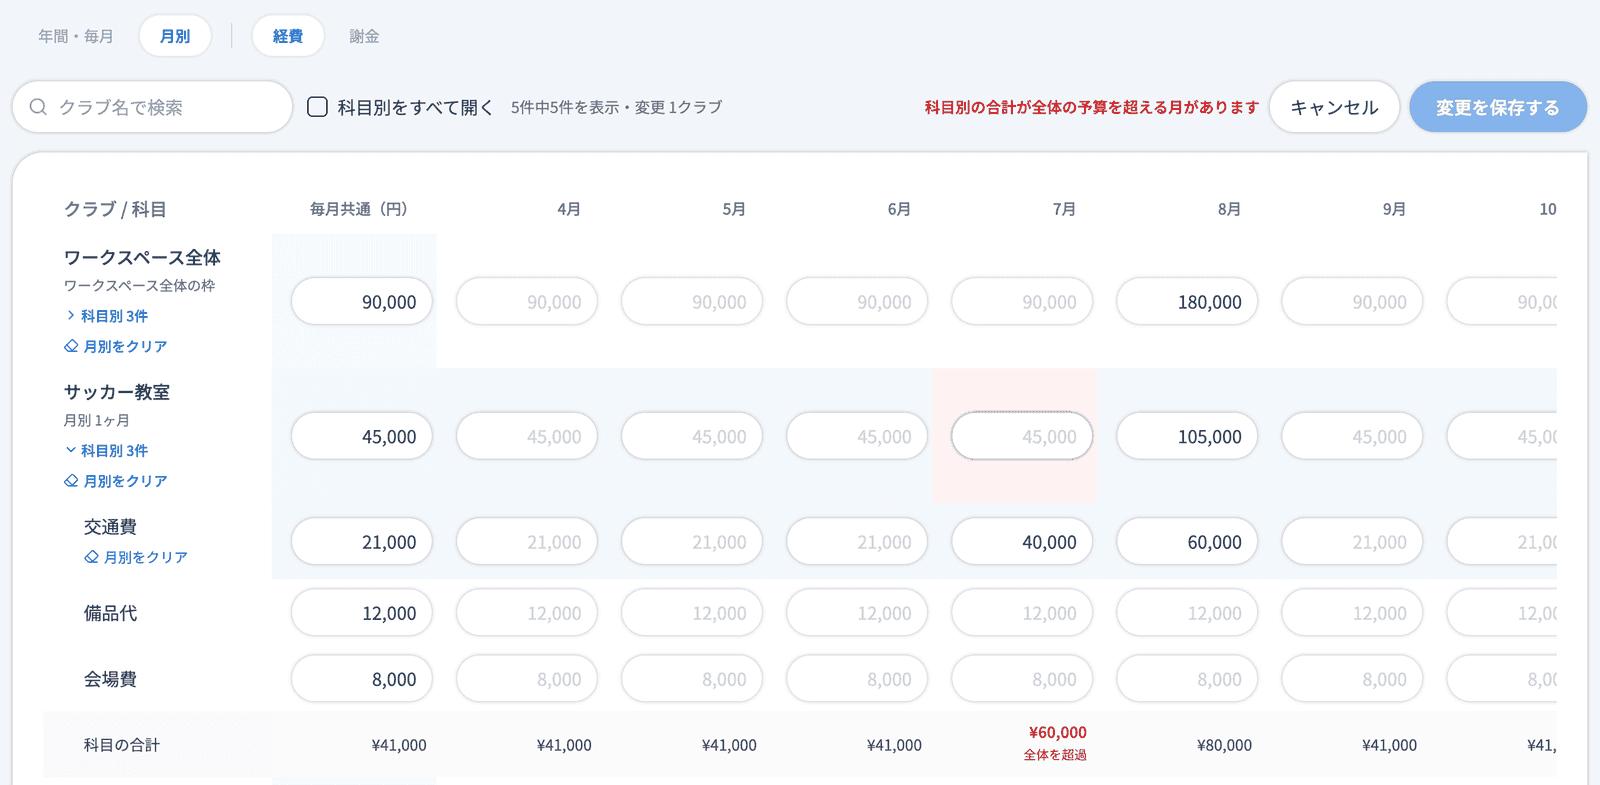Edit 会場費 毎月共通 value 8,000

(362, 679)
